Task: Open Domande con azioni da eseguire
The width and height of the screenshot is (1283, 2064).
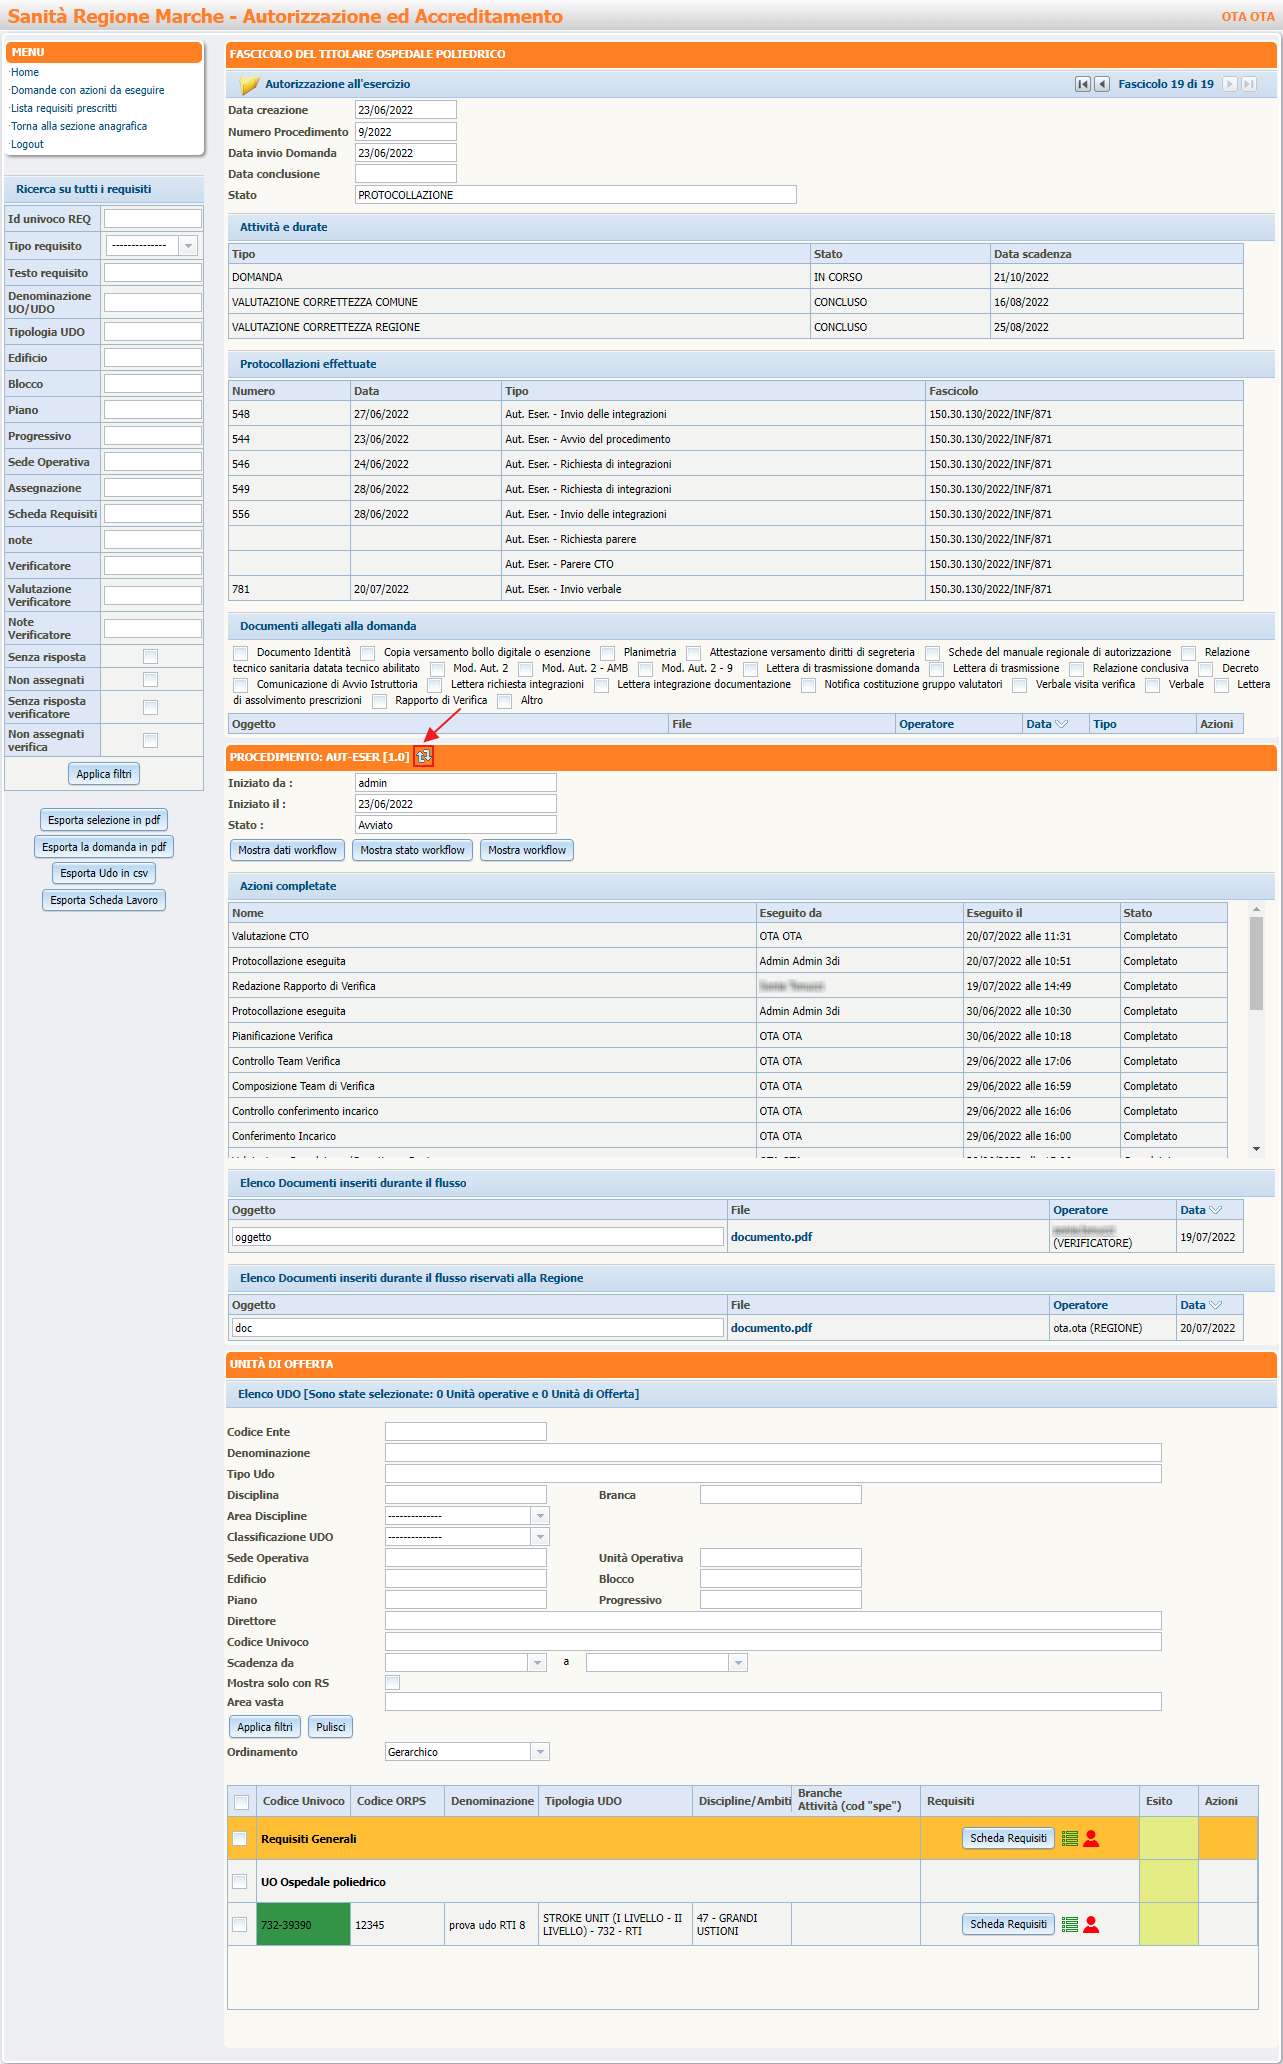Action: [x=88, y=90]
